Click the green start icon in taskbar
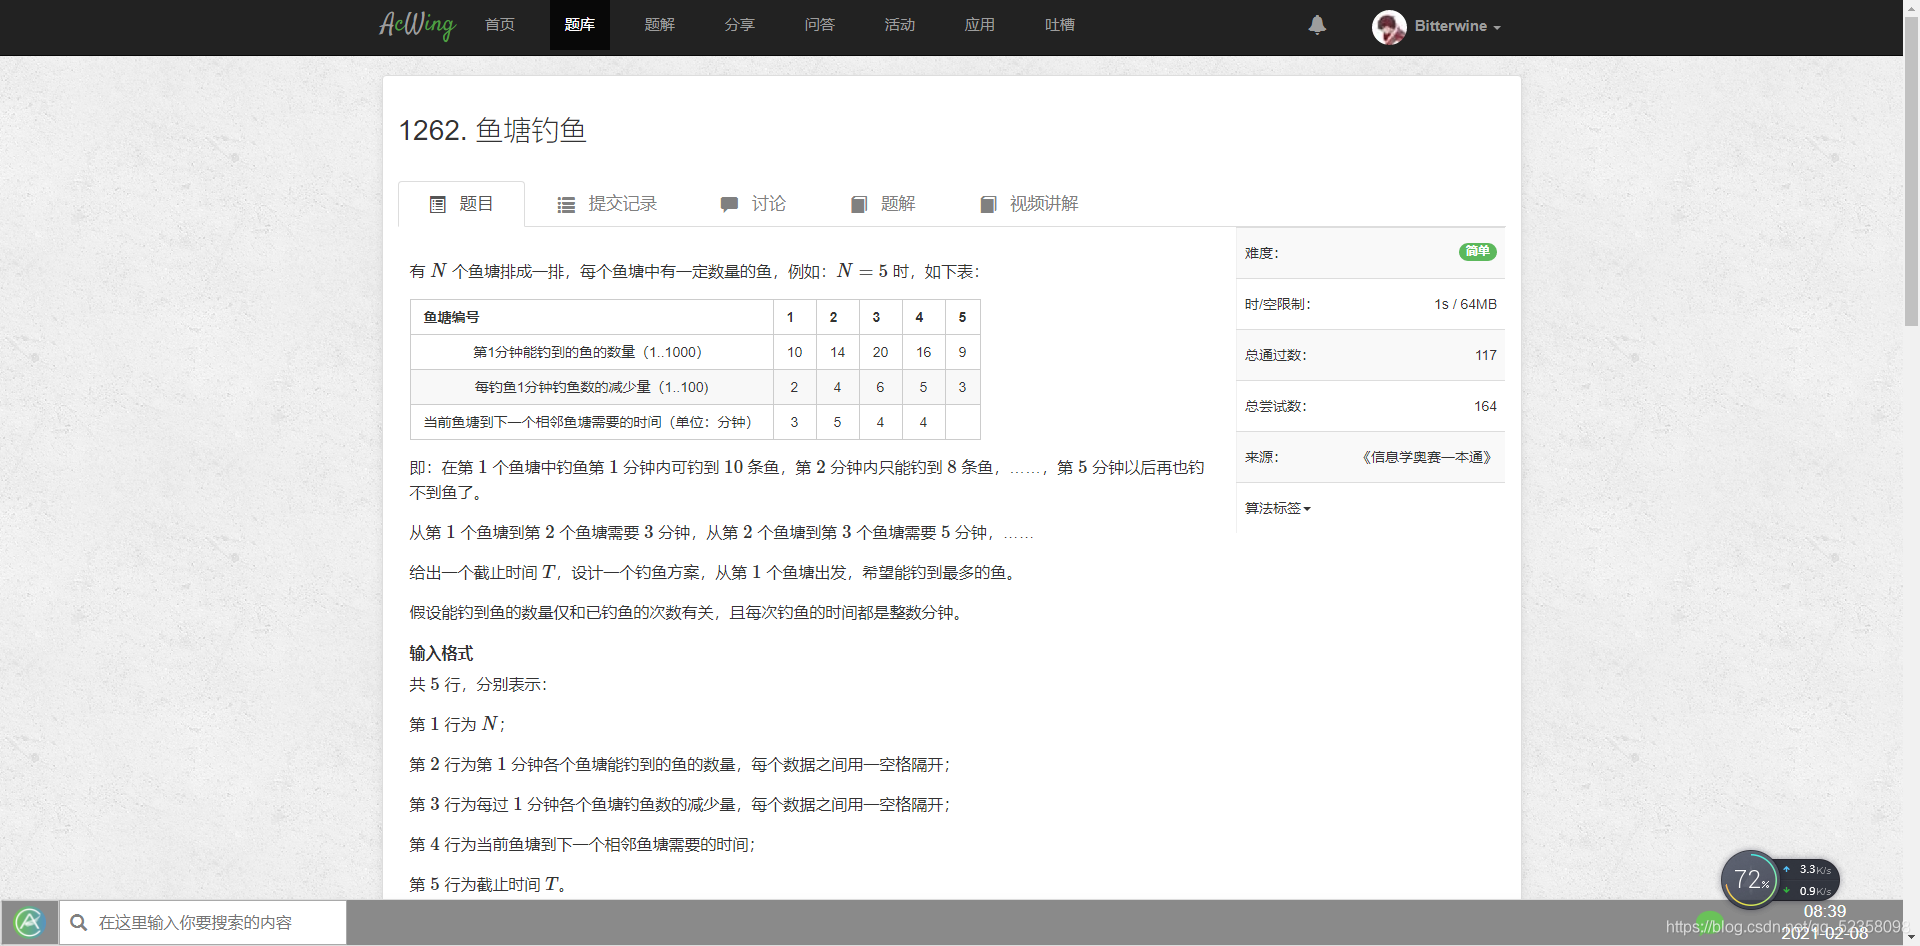This screenshot has height=946, width=1920. [x=29, y=922]
